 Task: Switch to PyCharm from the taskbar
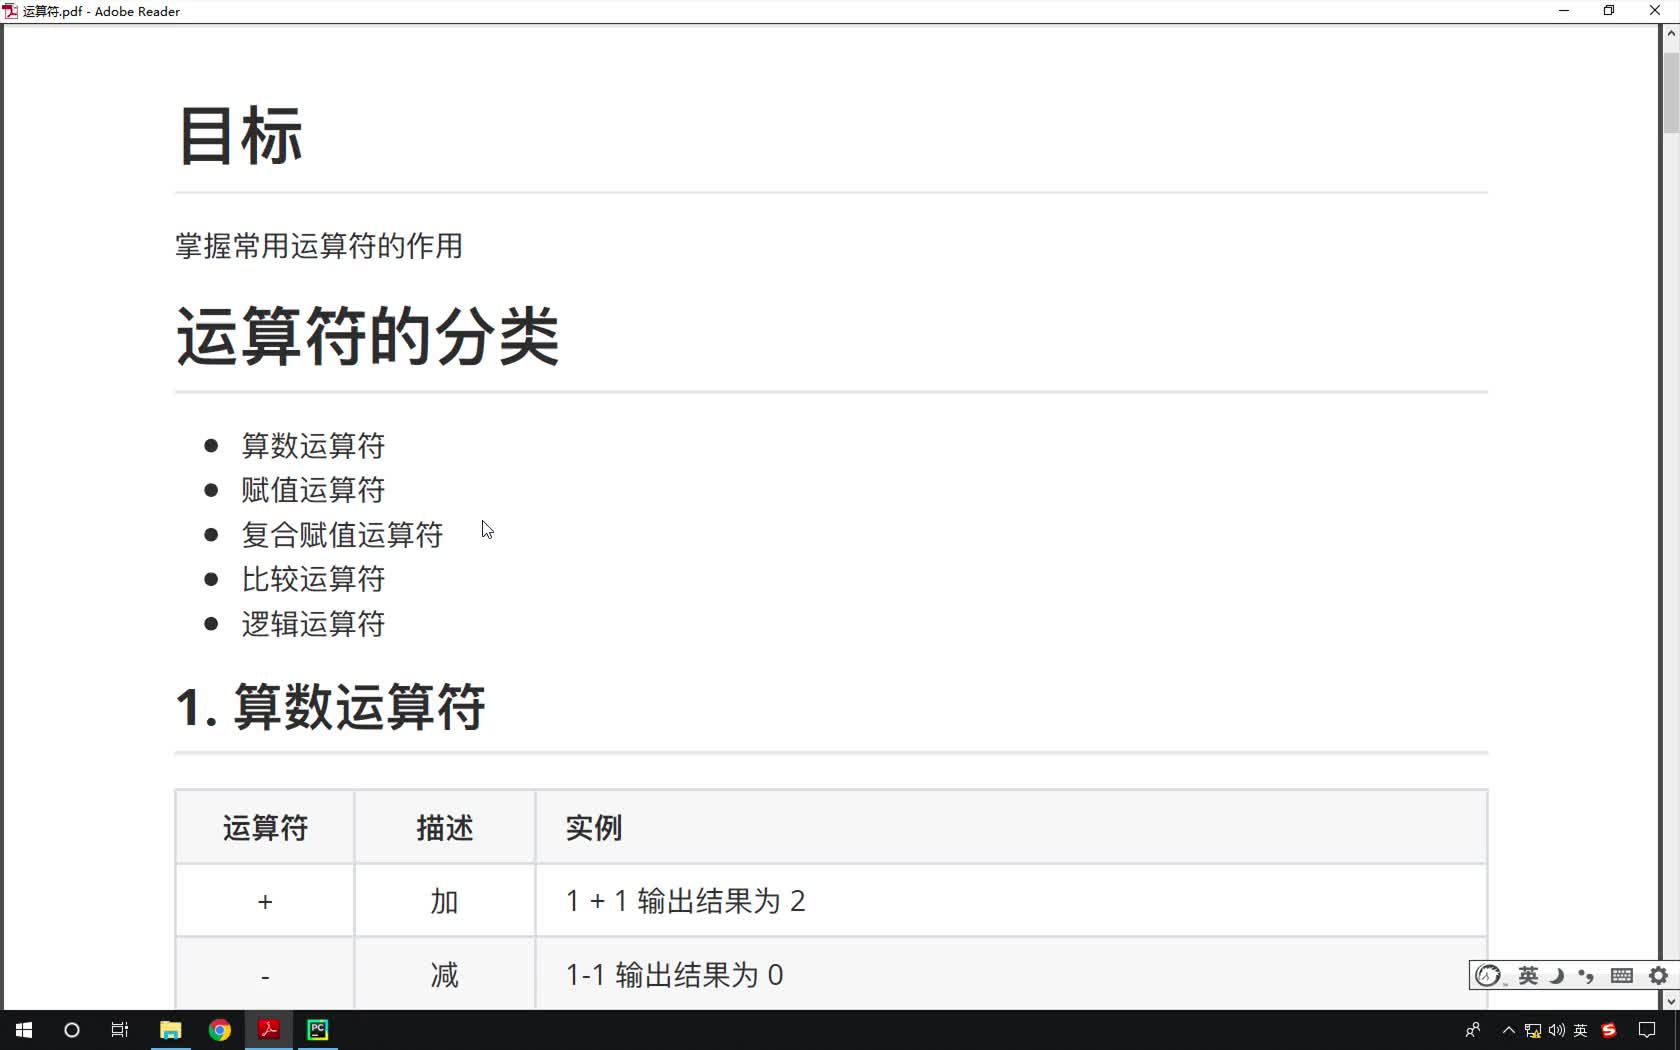[318, 1030]
